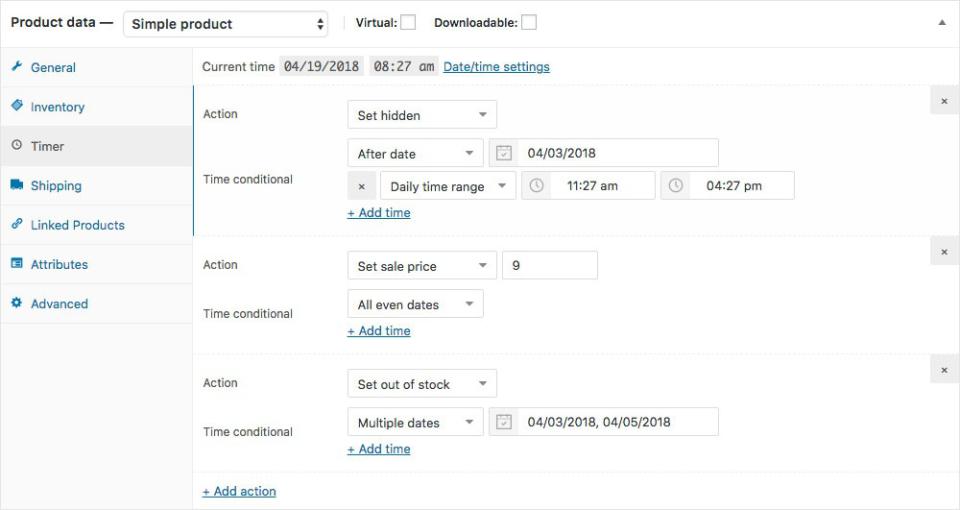Click the sale price value field

point(549,266)
